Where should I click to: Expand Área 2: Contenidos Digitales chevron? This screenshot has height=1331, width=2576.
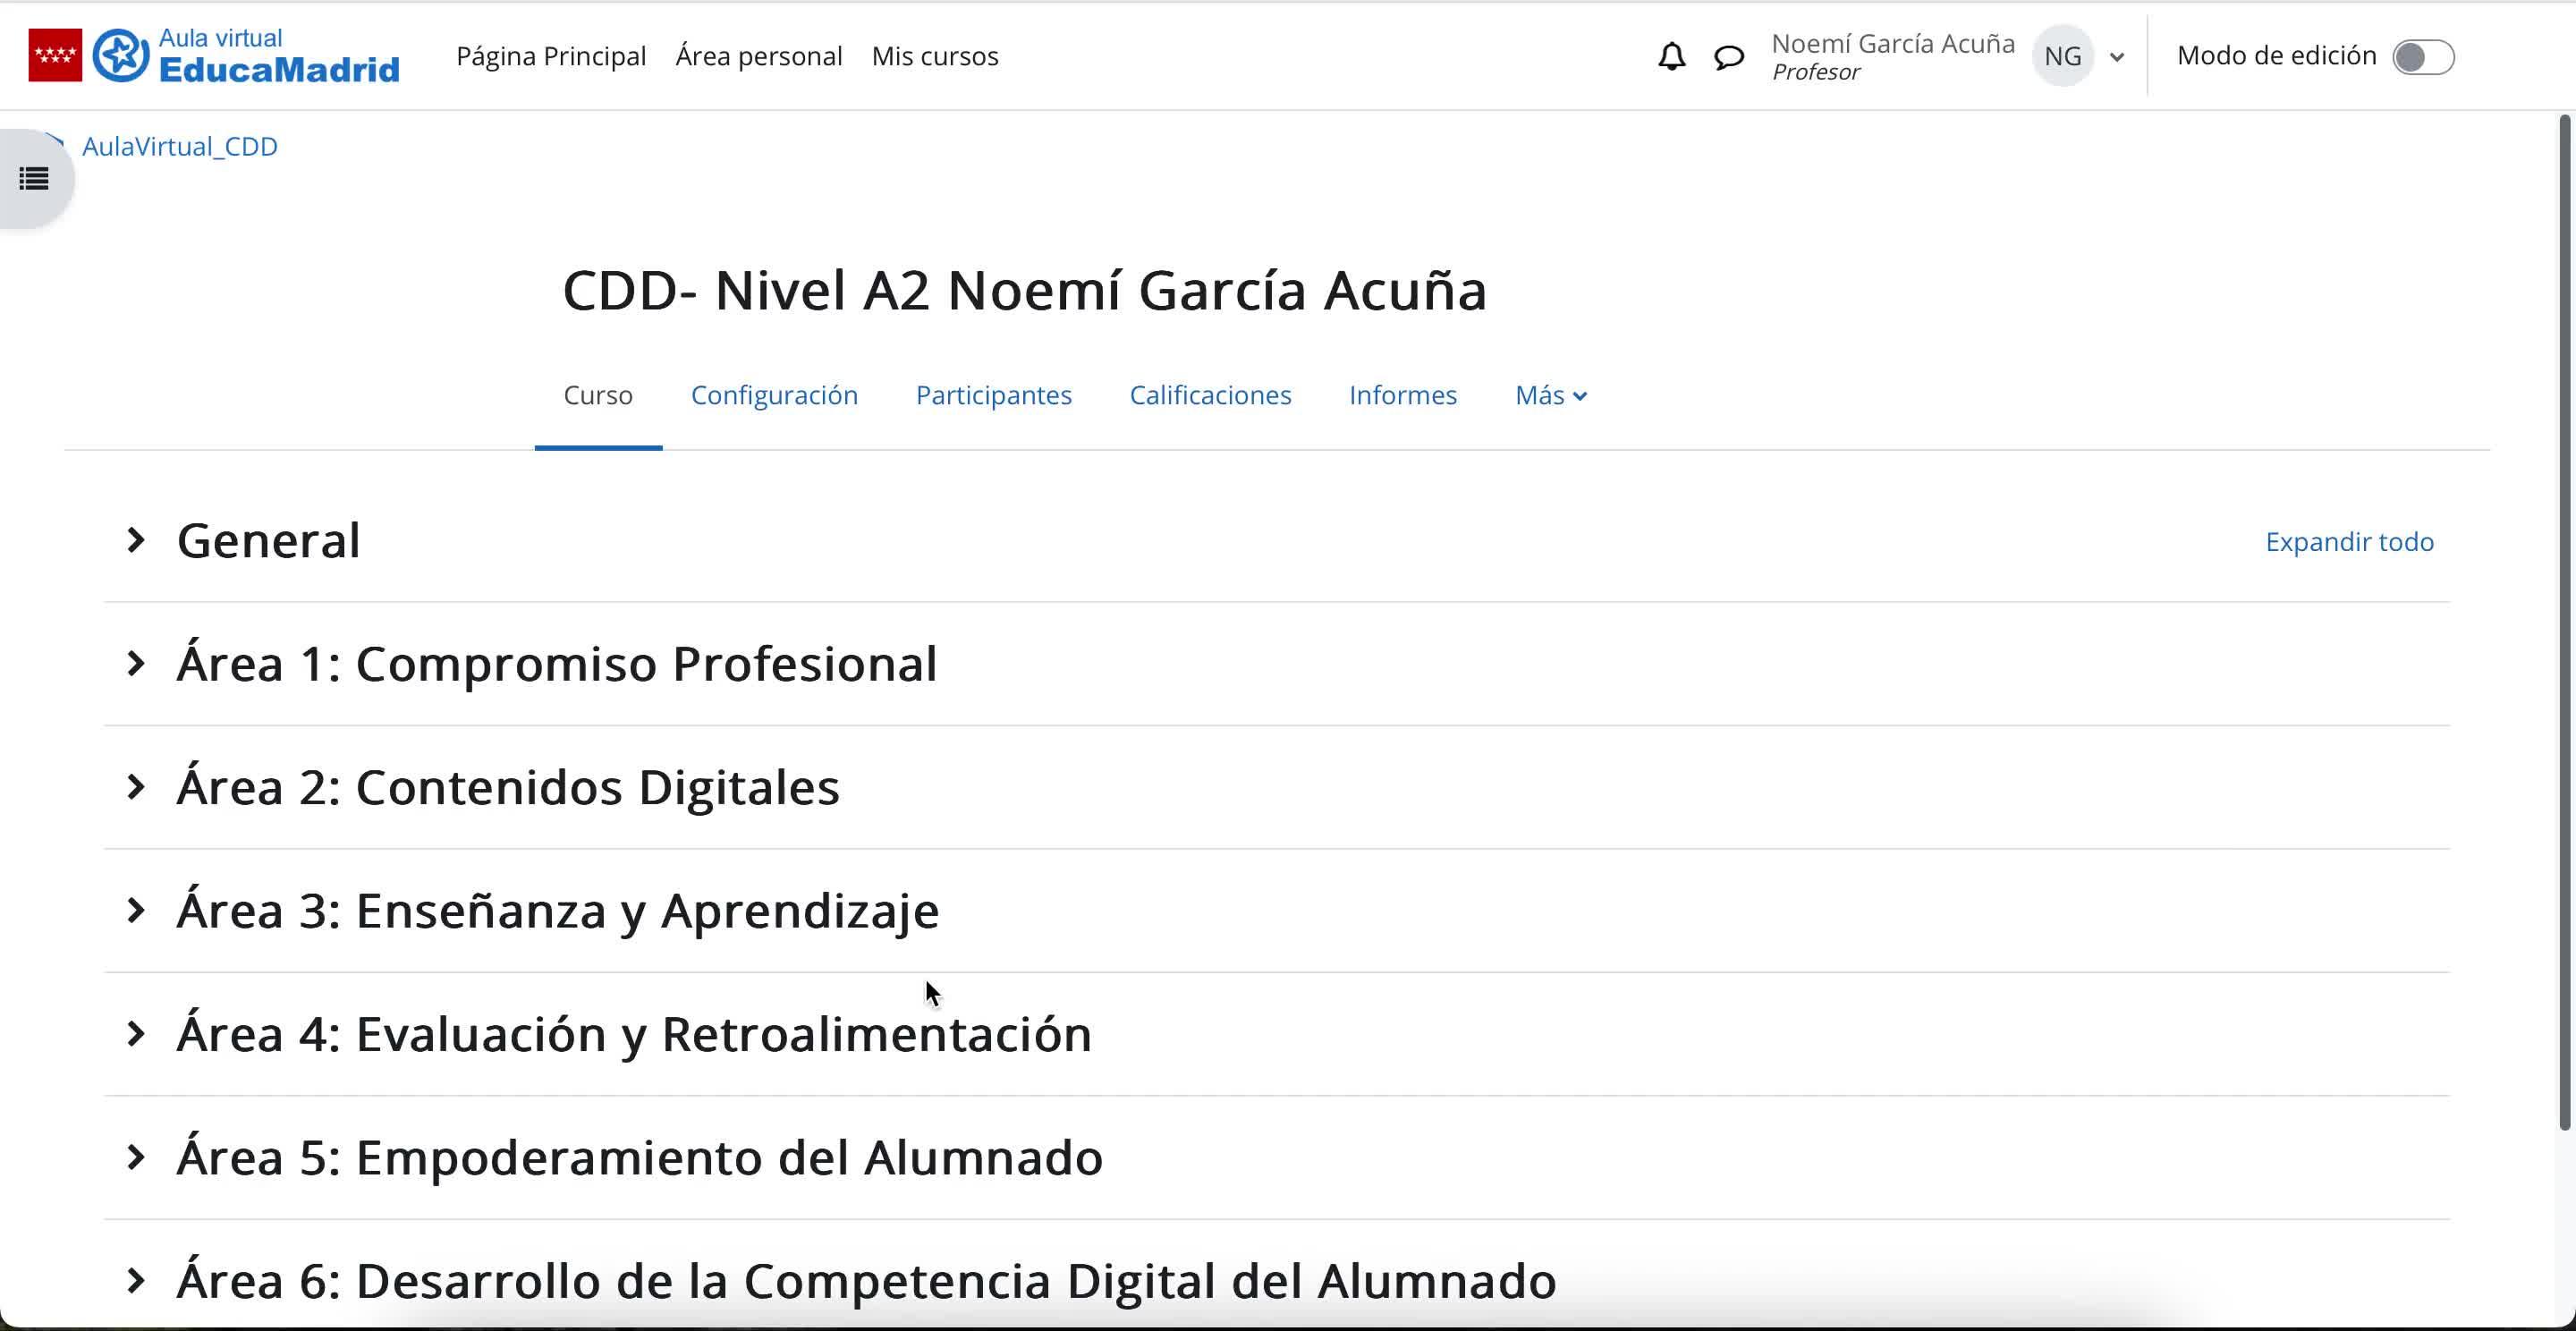136,787
